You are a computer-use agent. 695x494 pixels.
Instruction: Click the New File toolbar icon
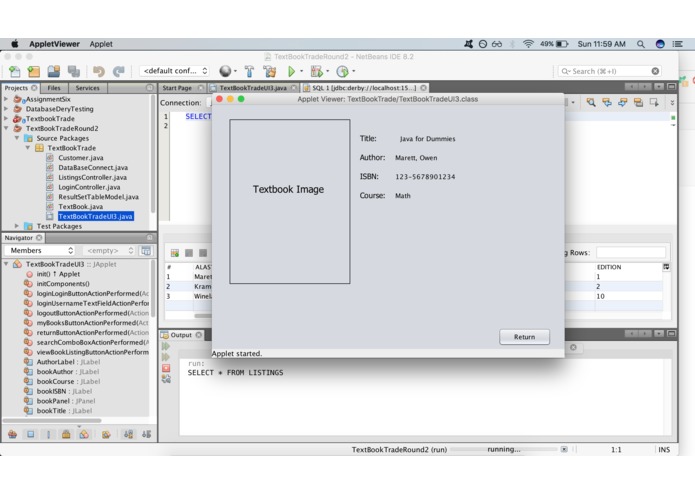(x=14, y=71)
